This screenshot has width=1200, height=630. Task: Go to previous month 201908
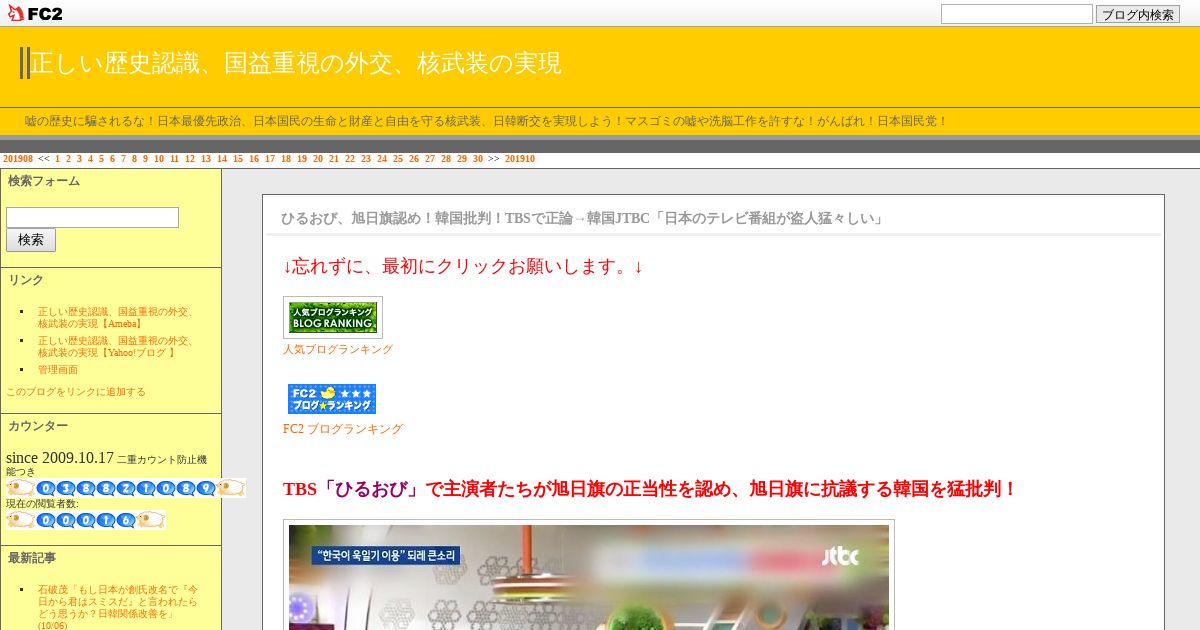[18, 159]
